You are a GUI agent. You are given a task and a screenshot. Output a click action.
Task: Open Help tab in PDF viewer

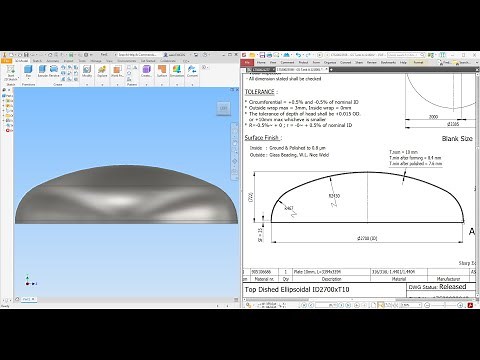click(403, 62)
